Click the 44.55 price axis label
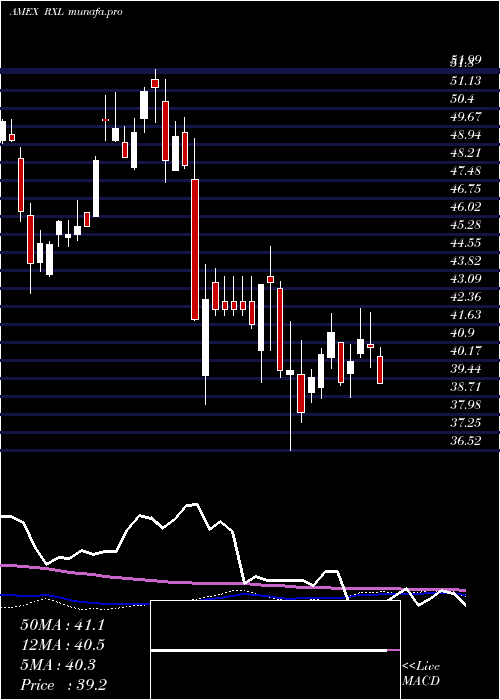Screen dimensions: 500x700 coord(466,243)
